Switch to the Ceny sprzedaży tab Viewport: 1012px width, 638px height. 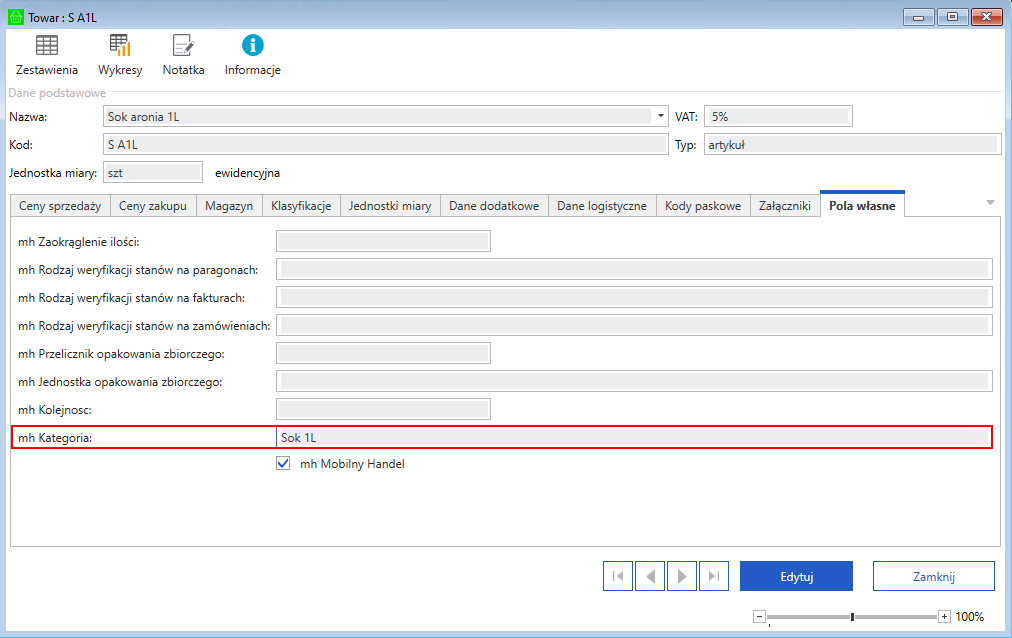point(60,206)
